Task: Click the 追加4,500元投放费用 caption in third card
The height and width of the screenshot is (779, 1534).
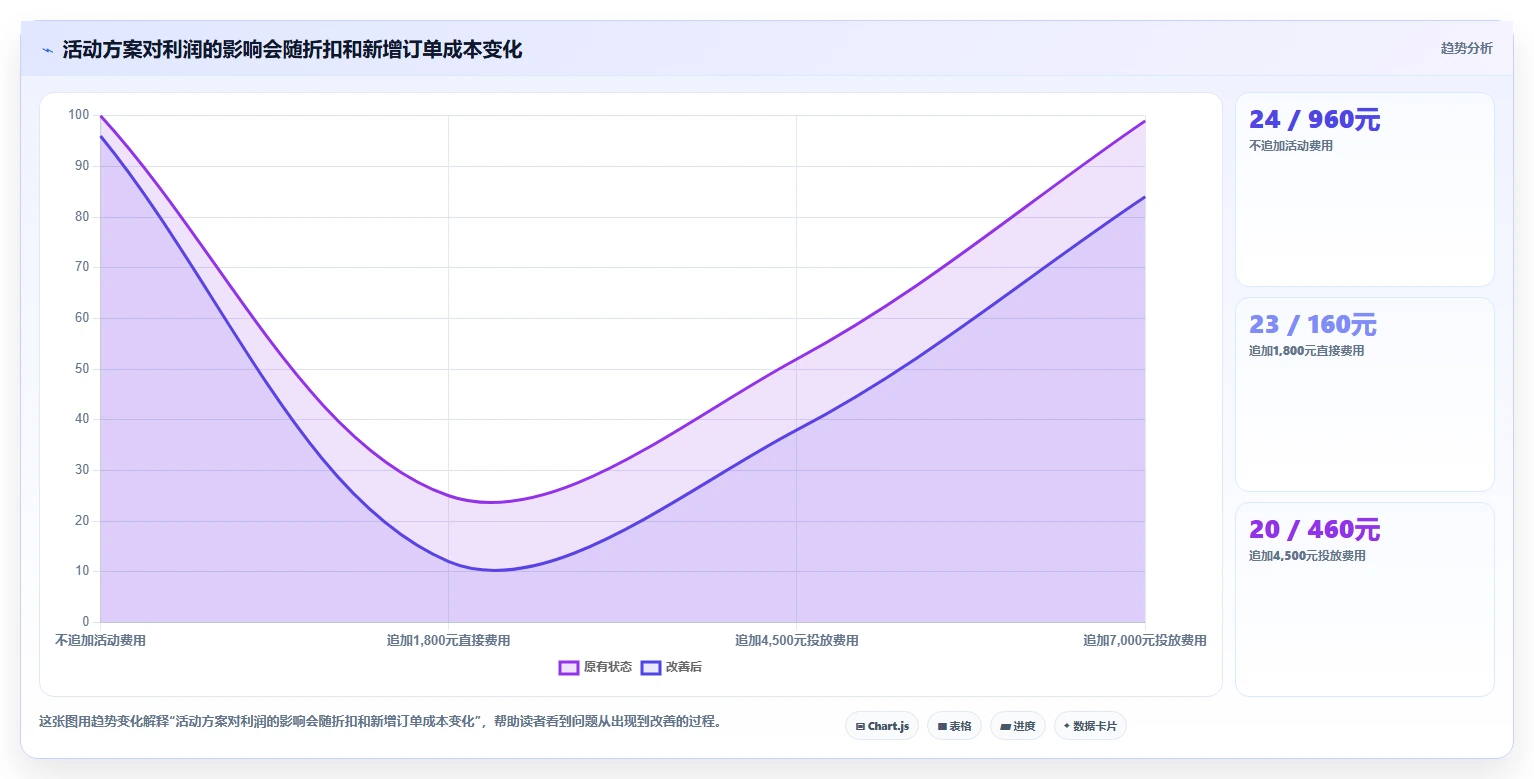Action: click(1307, 556)
